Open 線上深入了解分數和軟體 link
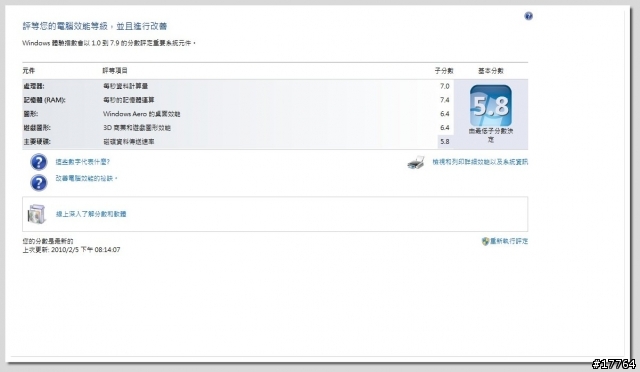The height and width of the screenshot is (372, 640). point(91,214)
